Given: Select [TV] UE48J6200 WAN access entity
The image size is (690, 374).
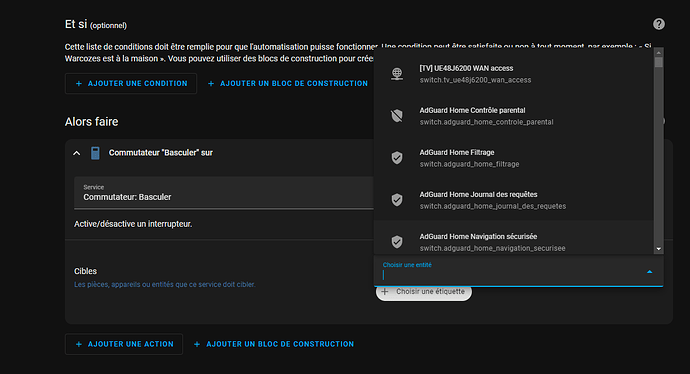Looking at the screenshot, I should pos(514,74).
